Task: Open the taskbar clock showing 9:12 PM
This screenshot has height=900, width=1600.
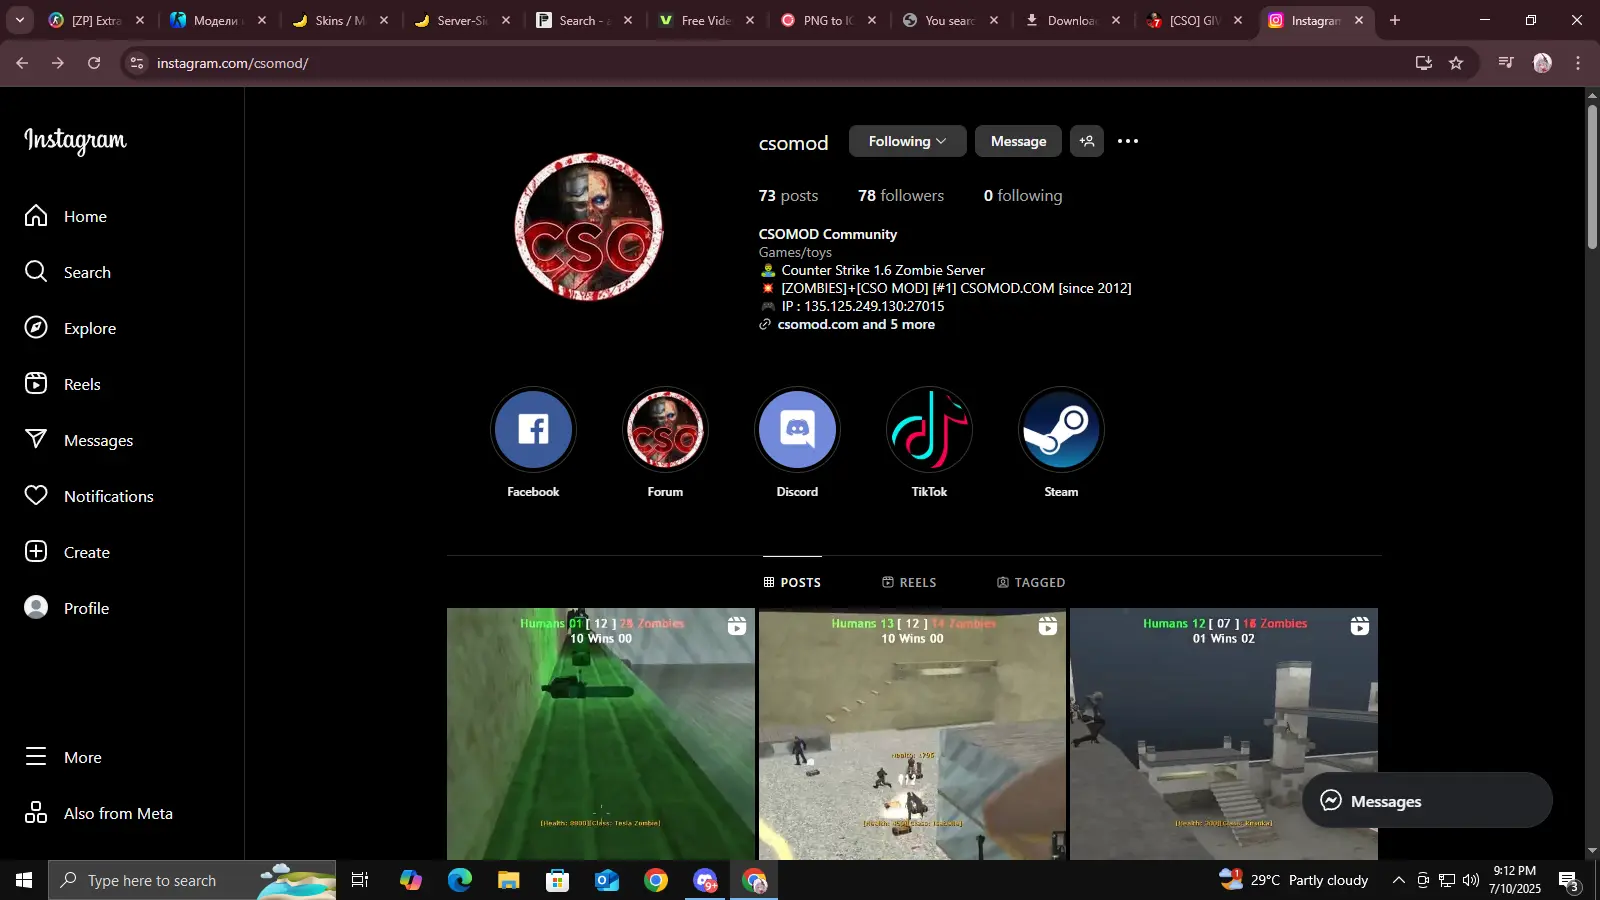Action: coord(1515,880)
